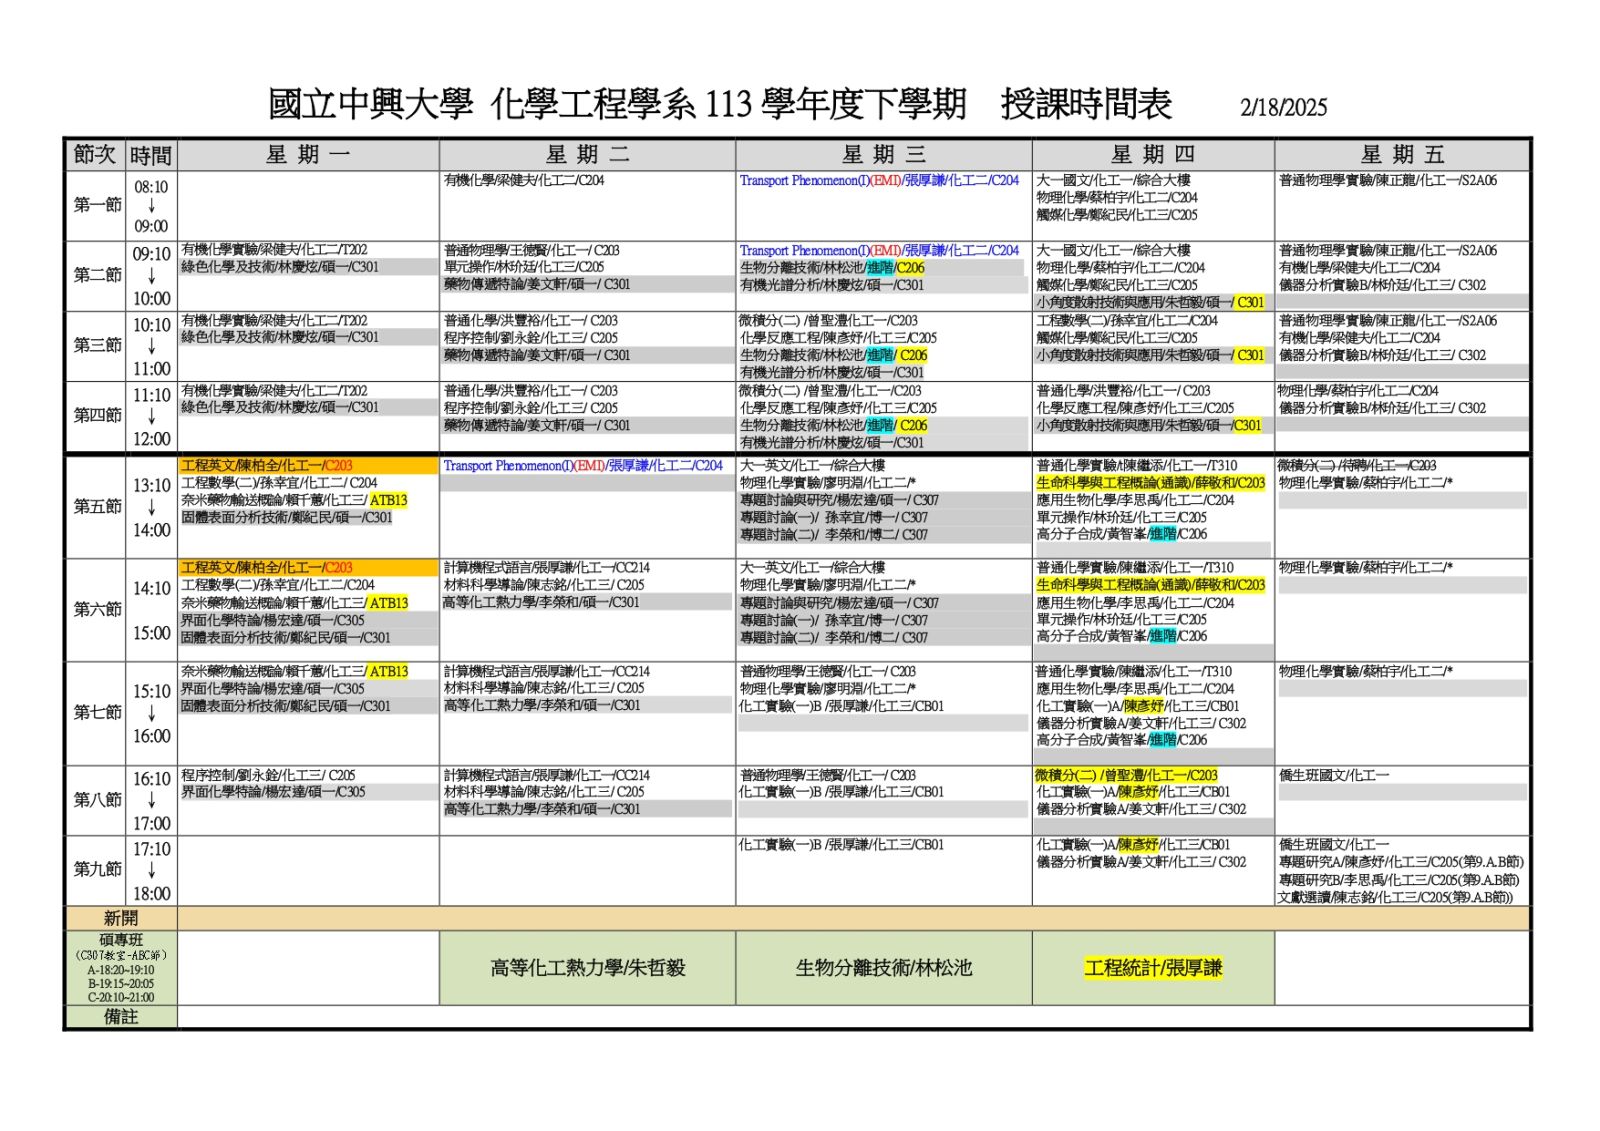Click '專題研究A/陳彥妤' entry in 第九節 Friday
This screenshot has width=1600, height=1131.
coord(1401,863)
